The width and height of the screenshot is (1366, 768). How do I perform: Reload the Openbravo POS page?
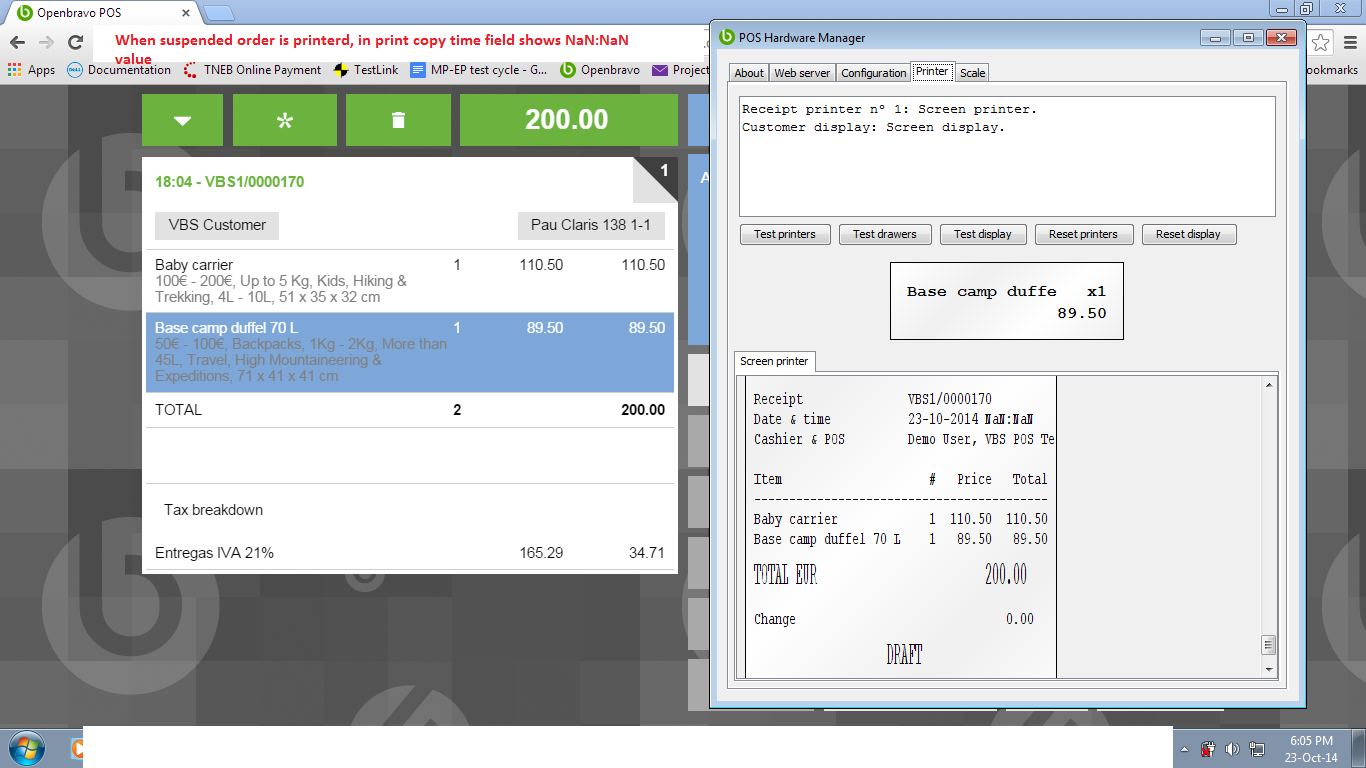coord(75,42)
